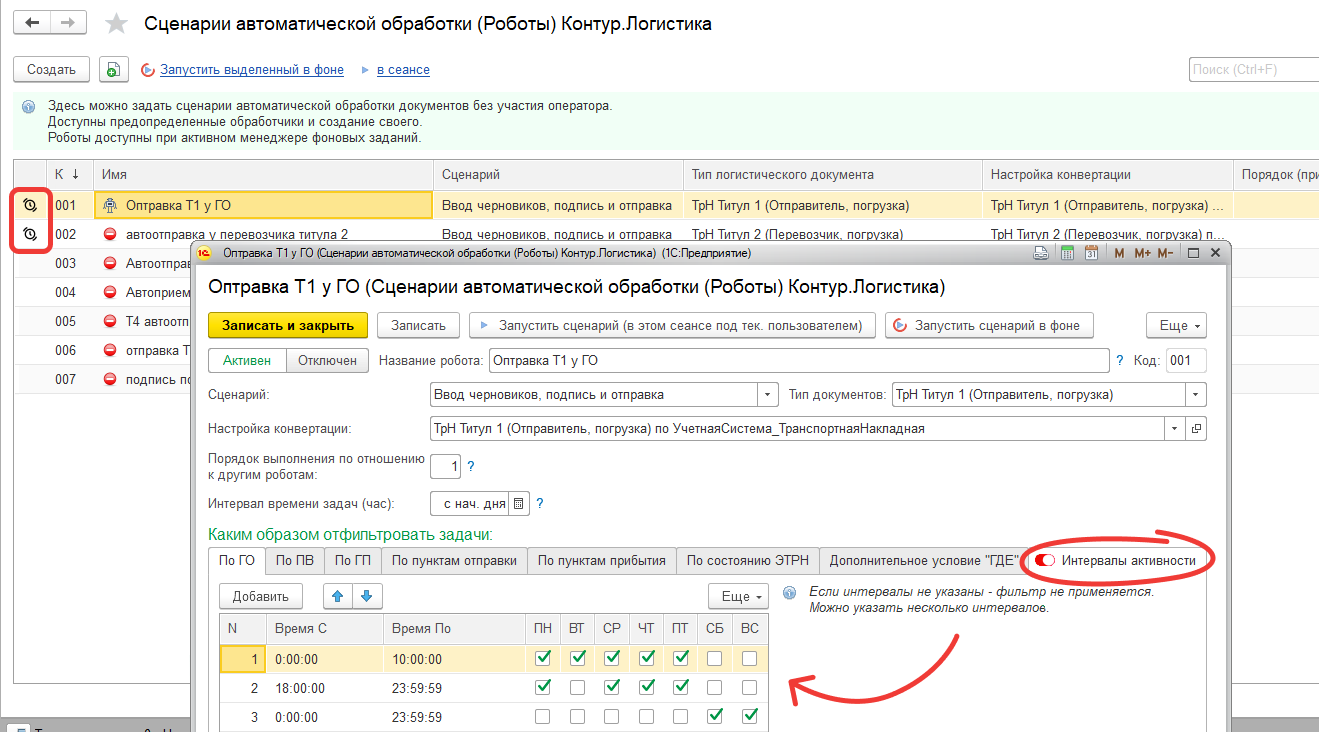Move interval row down with blue arrow

point(367,596)
